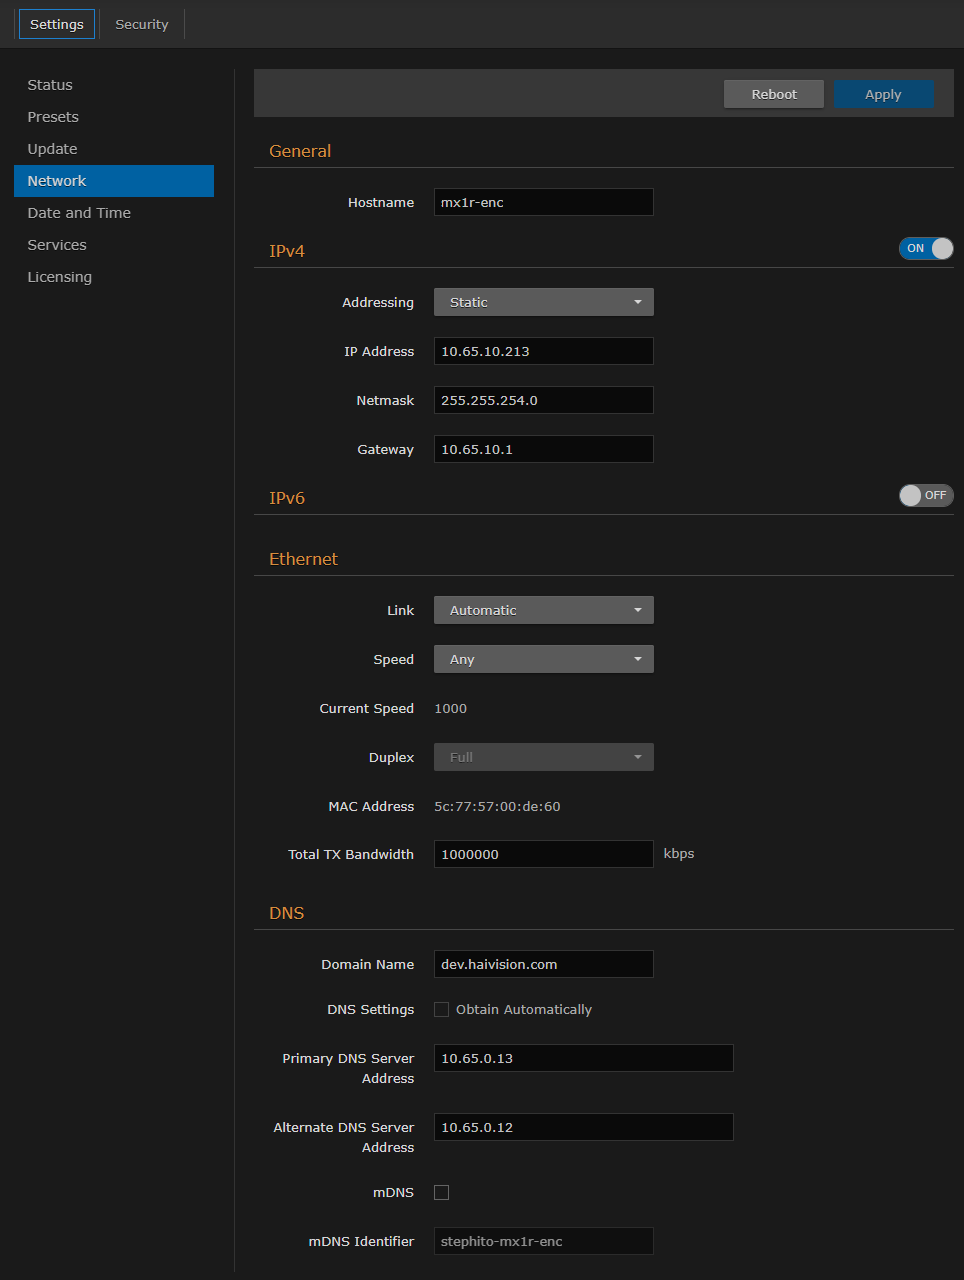Navigate to Presets settings
964x1280 pixels.
[52, 117]
